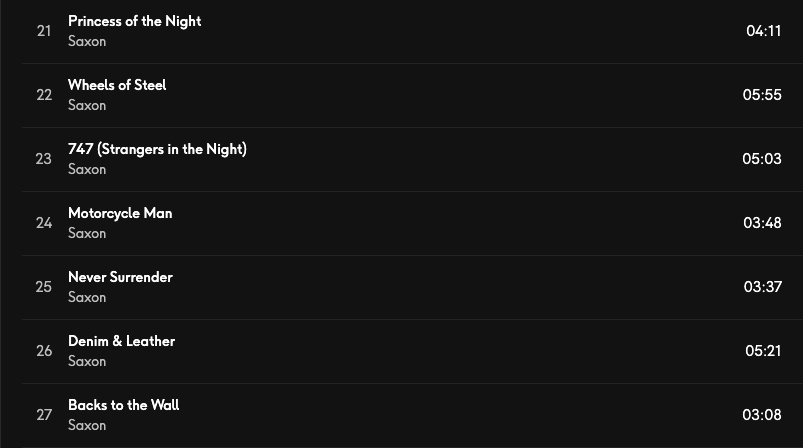Select "747 (Strangers in the Night)" song title
The image size is (803, 448).
click(x=157, y=149)
